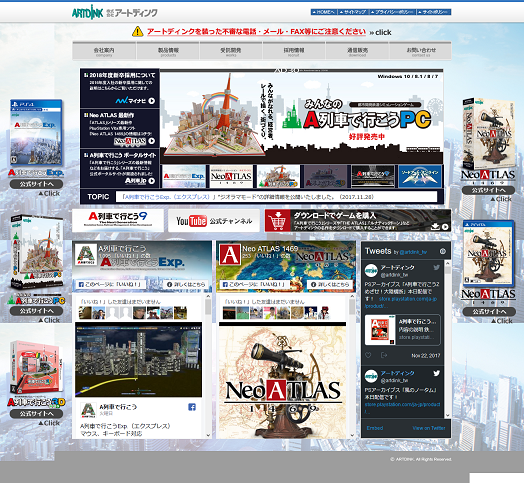The width and height of the screenshot is (524, 483).
Task: Click 詳しくはこちら on A列車で行こう widget
Action: pos(186,284)
